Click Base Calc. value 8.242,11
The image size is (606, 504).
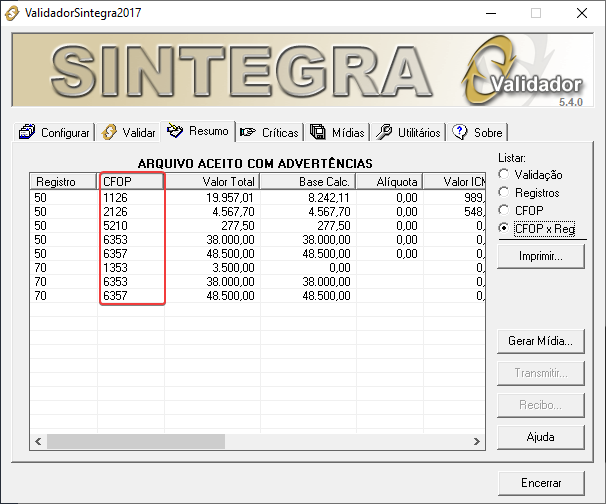(329, 198)
